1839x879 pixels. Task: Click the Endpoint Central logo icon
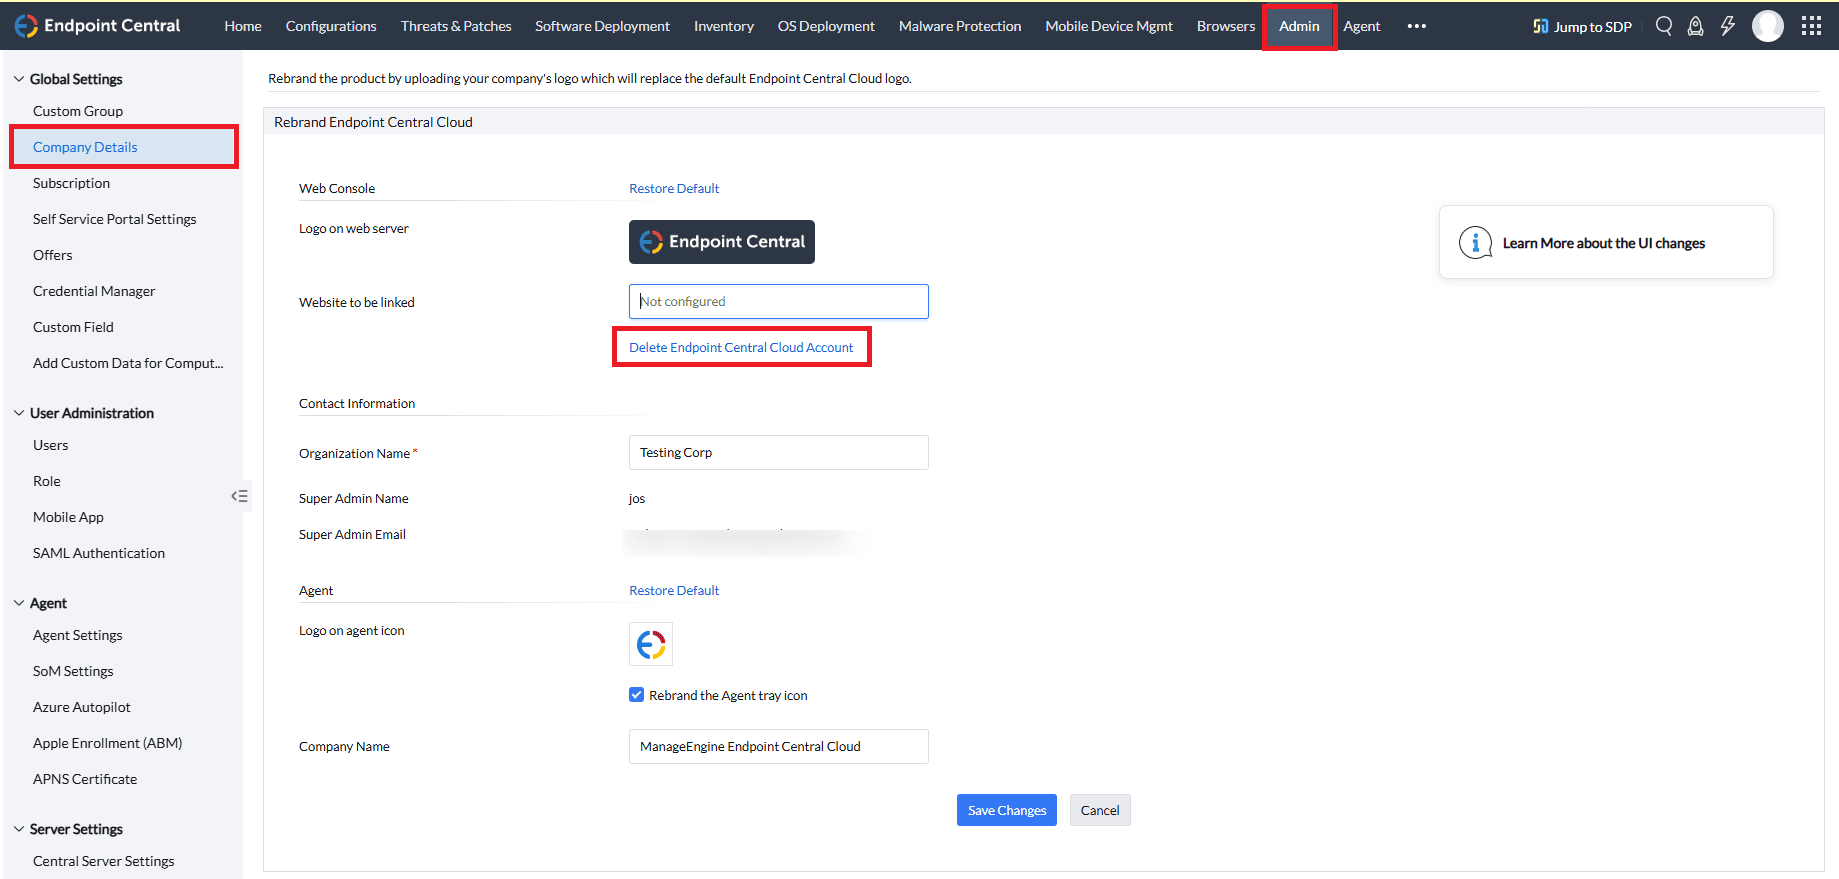click(26, 26)
